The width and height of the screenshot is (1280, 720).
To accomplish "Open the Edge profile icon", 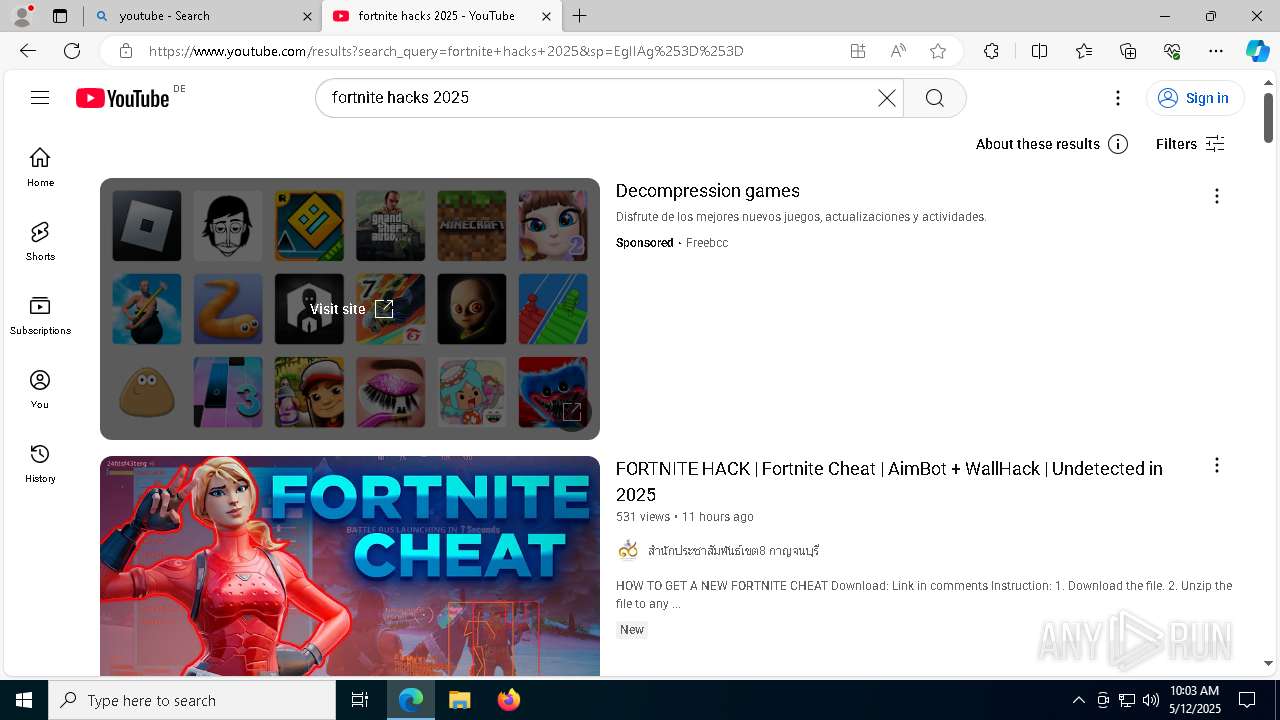I will click(22, 16).
